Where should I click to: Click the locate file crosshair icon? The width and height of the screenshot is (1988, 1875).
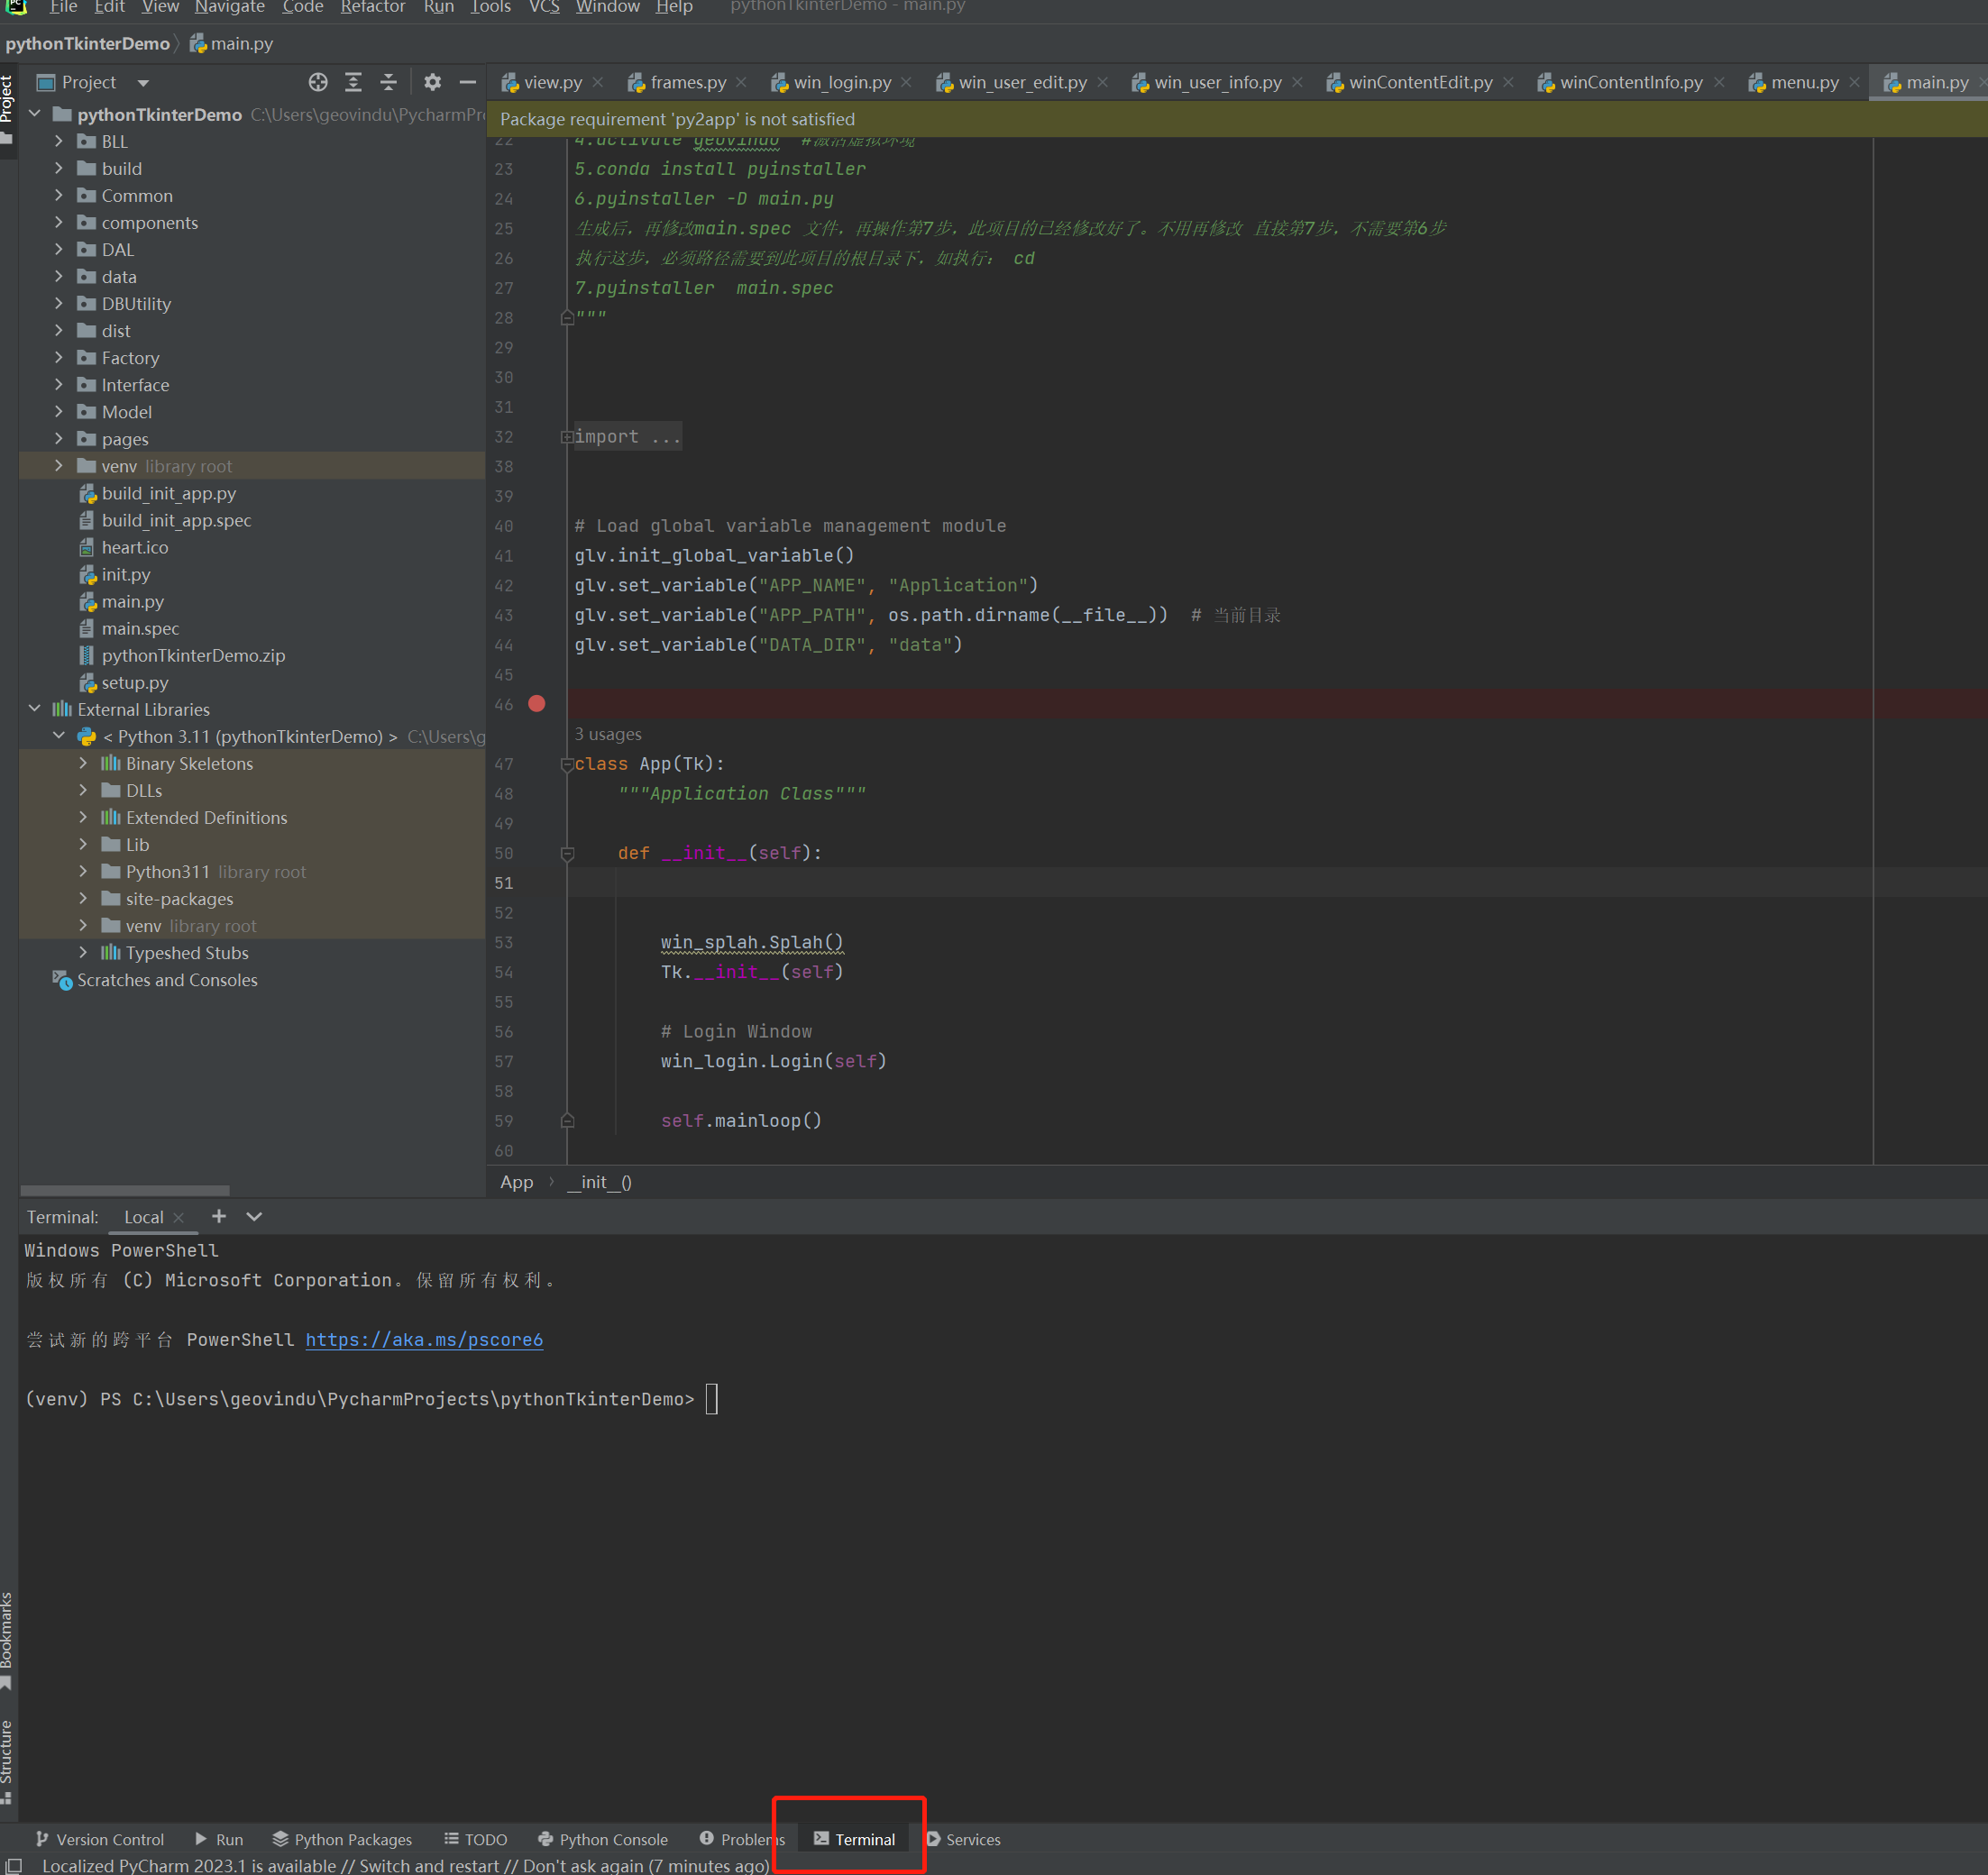(x=318, y=82)
